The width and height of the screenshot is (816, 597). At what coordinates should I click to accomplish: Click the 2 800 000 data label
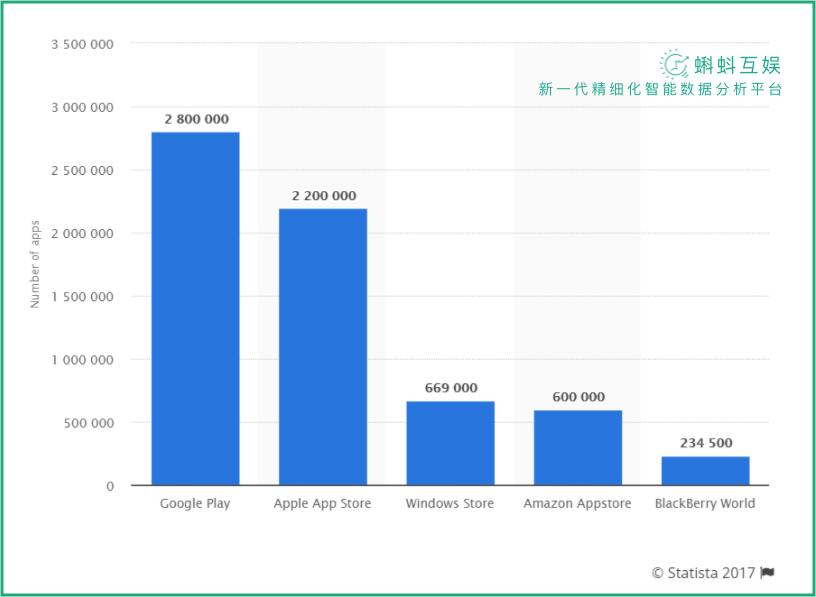[x=197, y=120]
